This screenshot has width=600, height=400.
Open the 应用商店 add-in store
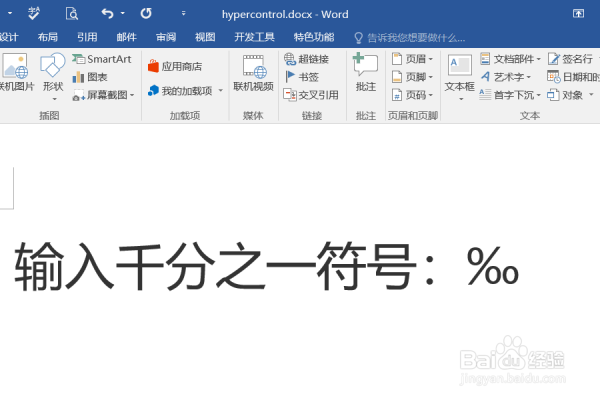tap(175, 67)
